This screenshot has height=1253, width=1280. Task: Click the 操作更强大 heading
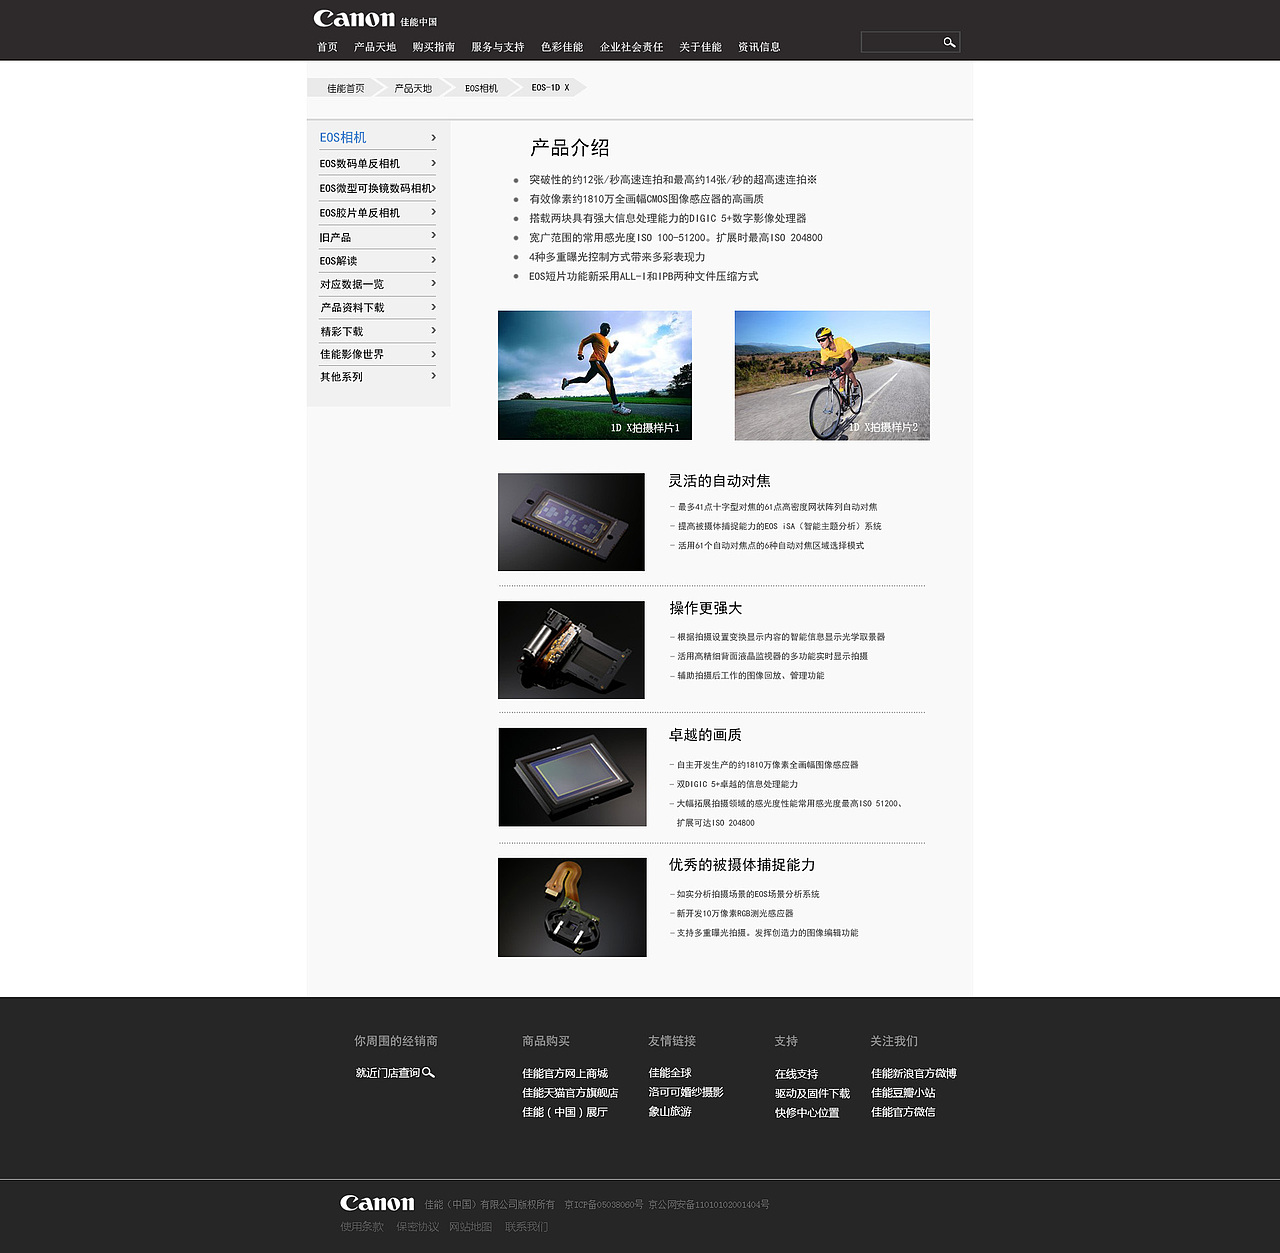(706, 608)
